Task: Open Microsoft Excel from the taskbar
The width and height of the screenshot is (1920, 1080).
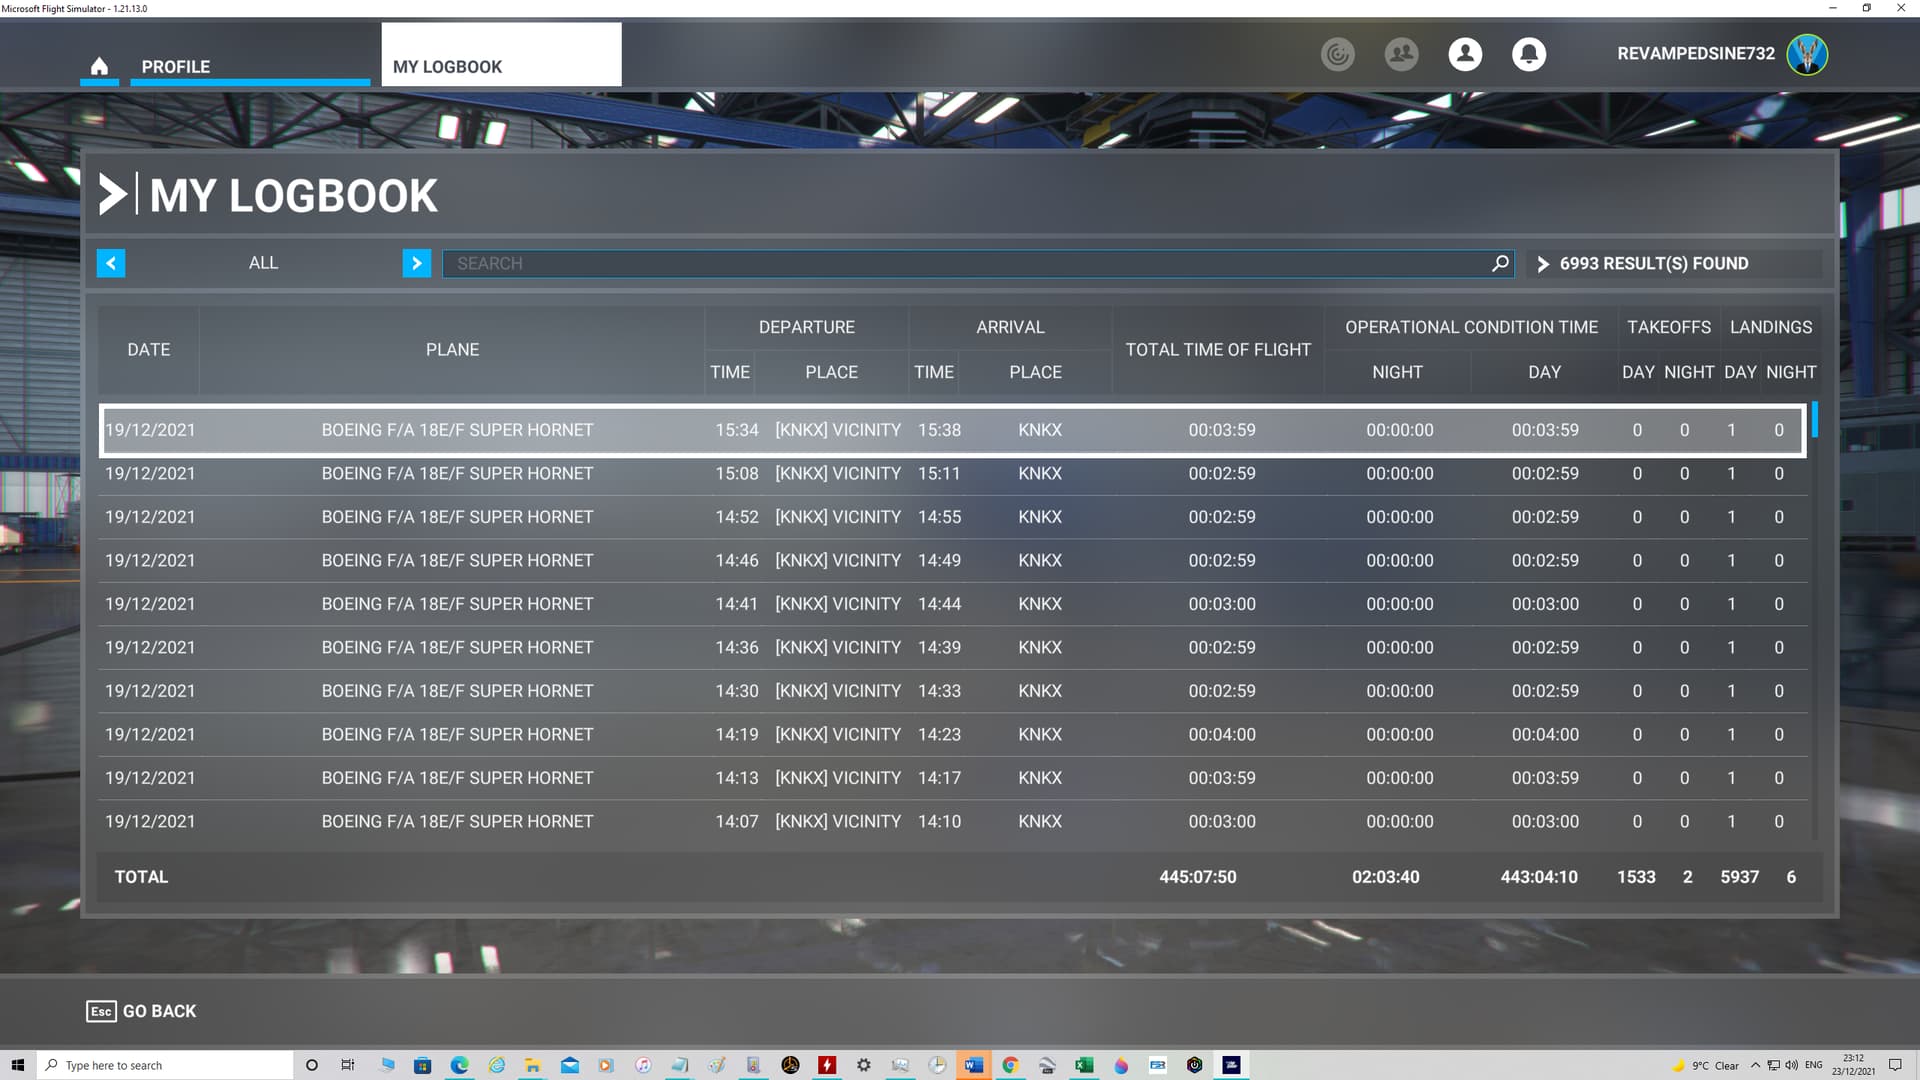Action: point(1083,1064)
